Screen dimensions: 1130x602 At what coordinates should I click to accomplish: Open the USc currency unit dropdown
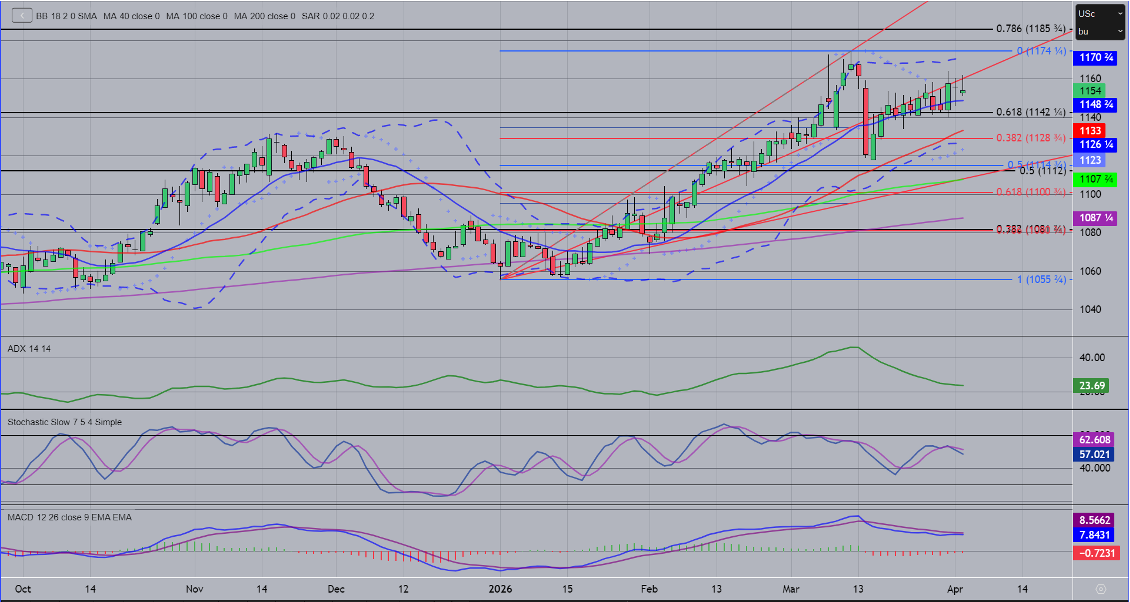click(1101, 14)
